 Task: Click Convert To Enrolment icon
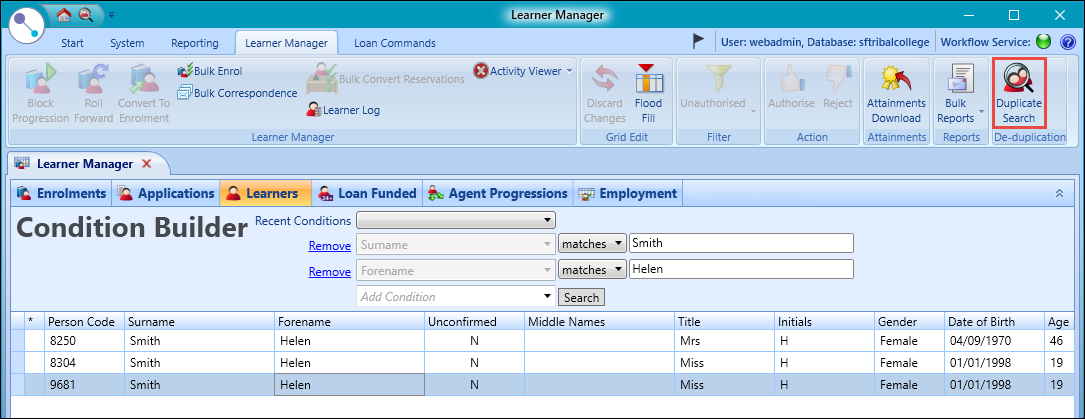(x=144, y=78)
